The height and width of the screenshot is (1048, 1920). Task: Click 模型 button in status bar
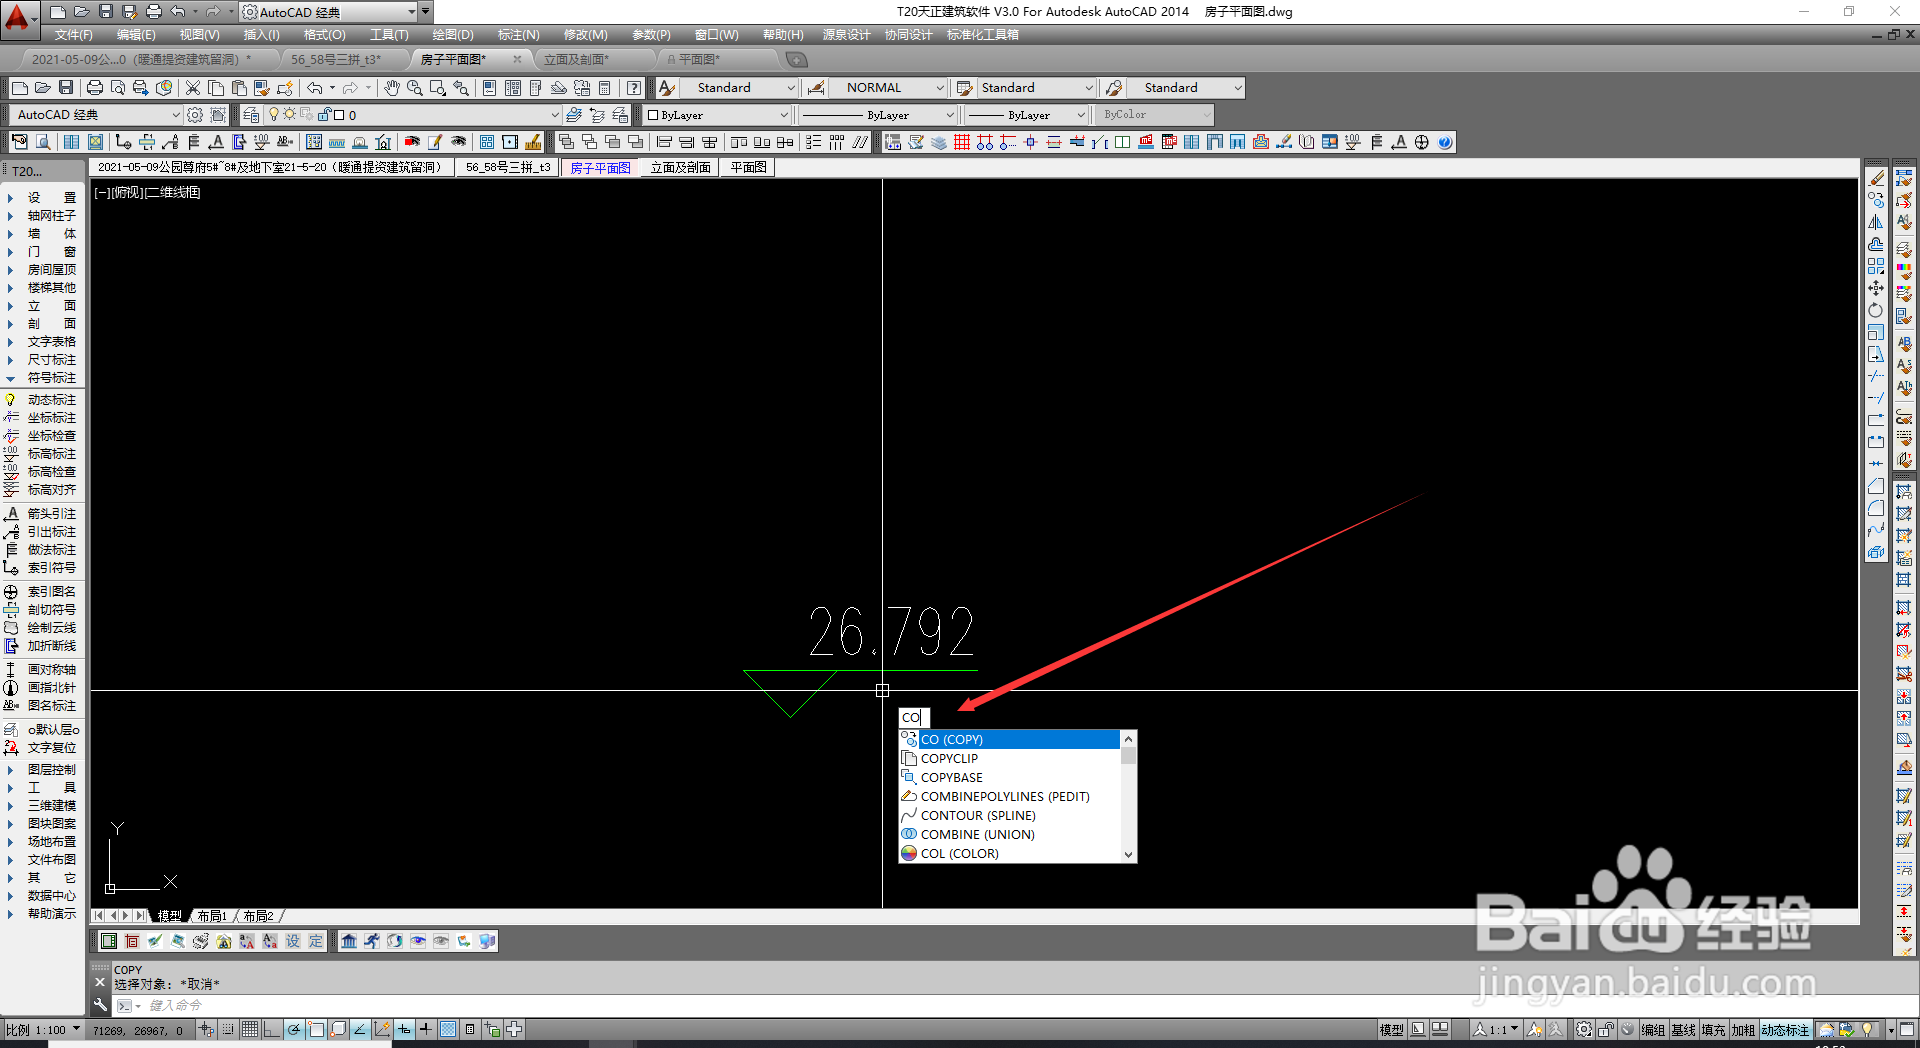click(1391, 1029)
